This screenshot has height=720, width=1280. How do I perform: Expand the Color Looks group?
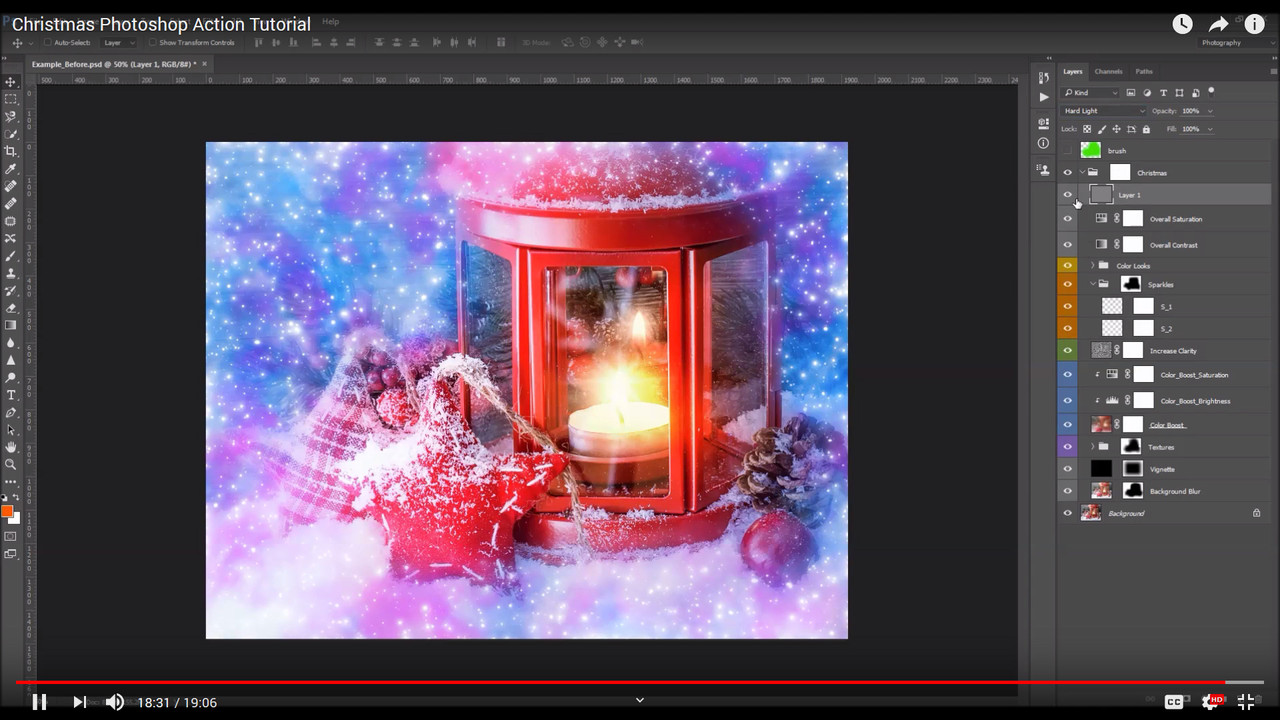click(x=1092, y=266)
